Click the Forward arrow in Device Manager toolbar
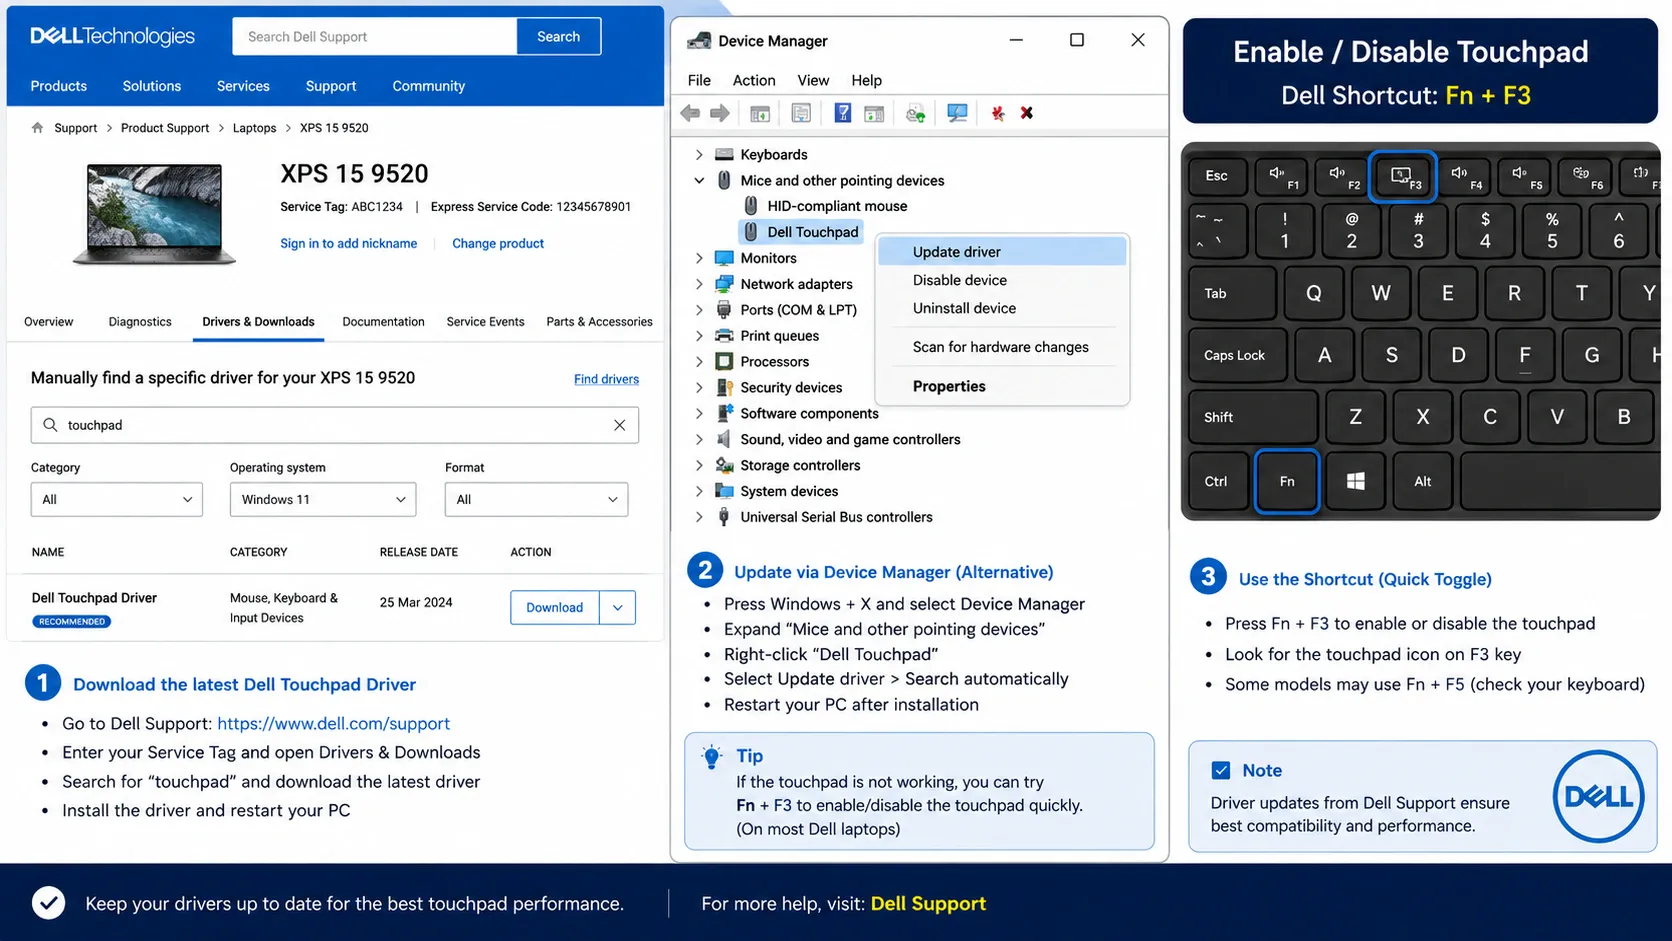This screenshot has width=1672, height=941. coord(720,113)
